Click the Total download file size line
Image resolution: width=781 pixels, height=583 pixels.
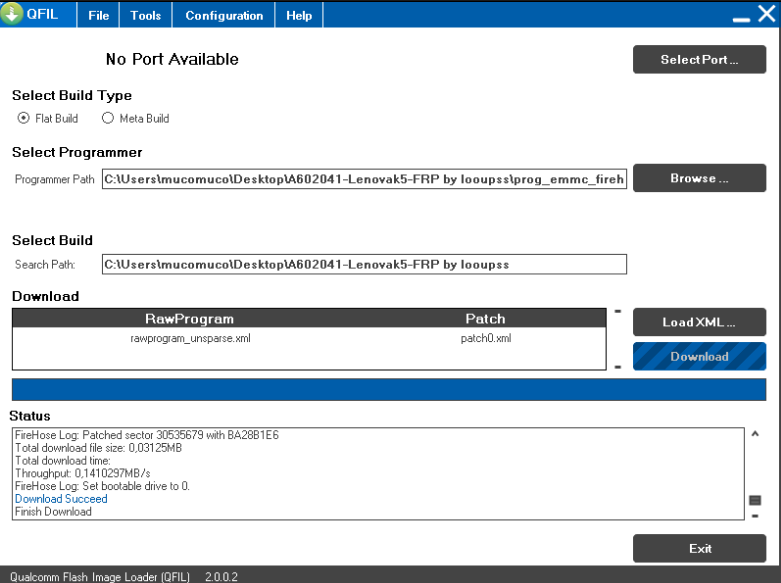(x=99, y=447)
